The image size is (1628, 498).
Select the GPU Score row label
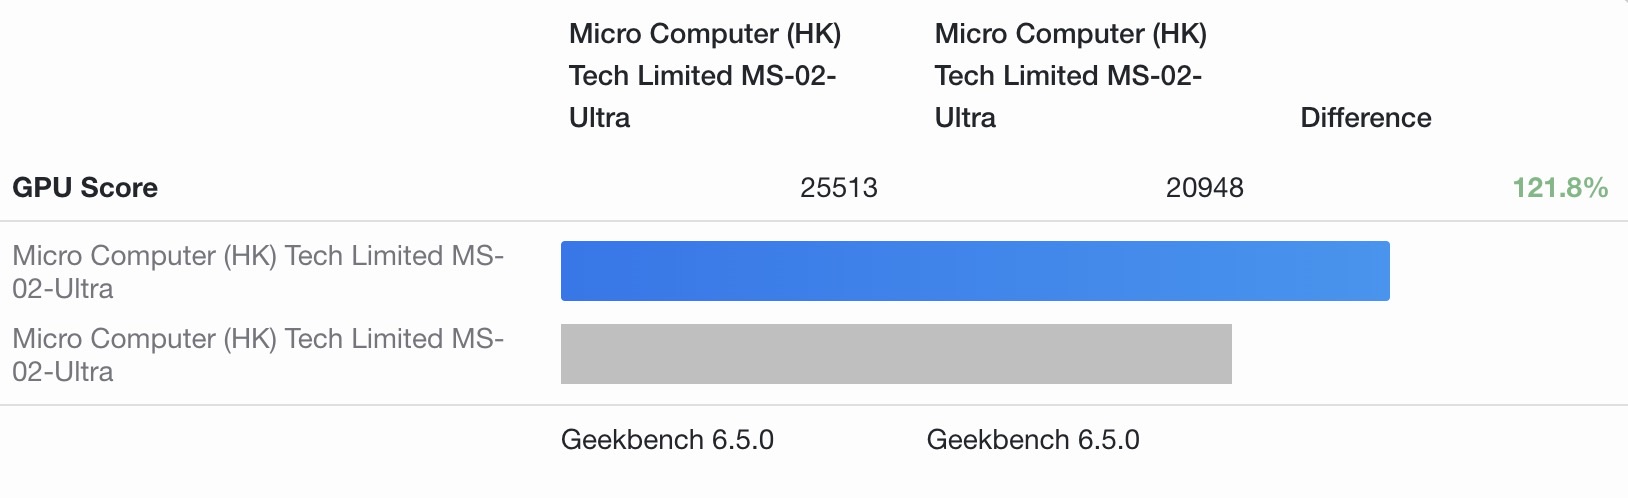tap(85, 188)
